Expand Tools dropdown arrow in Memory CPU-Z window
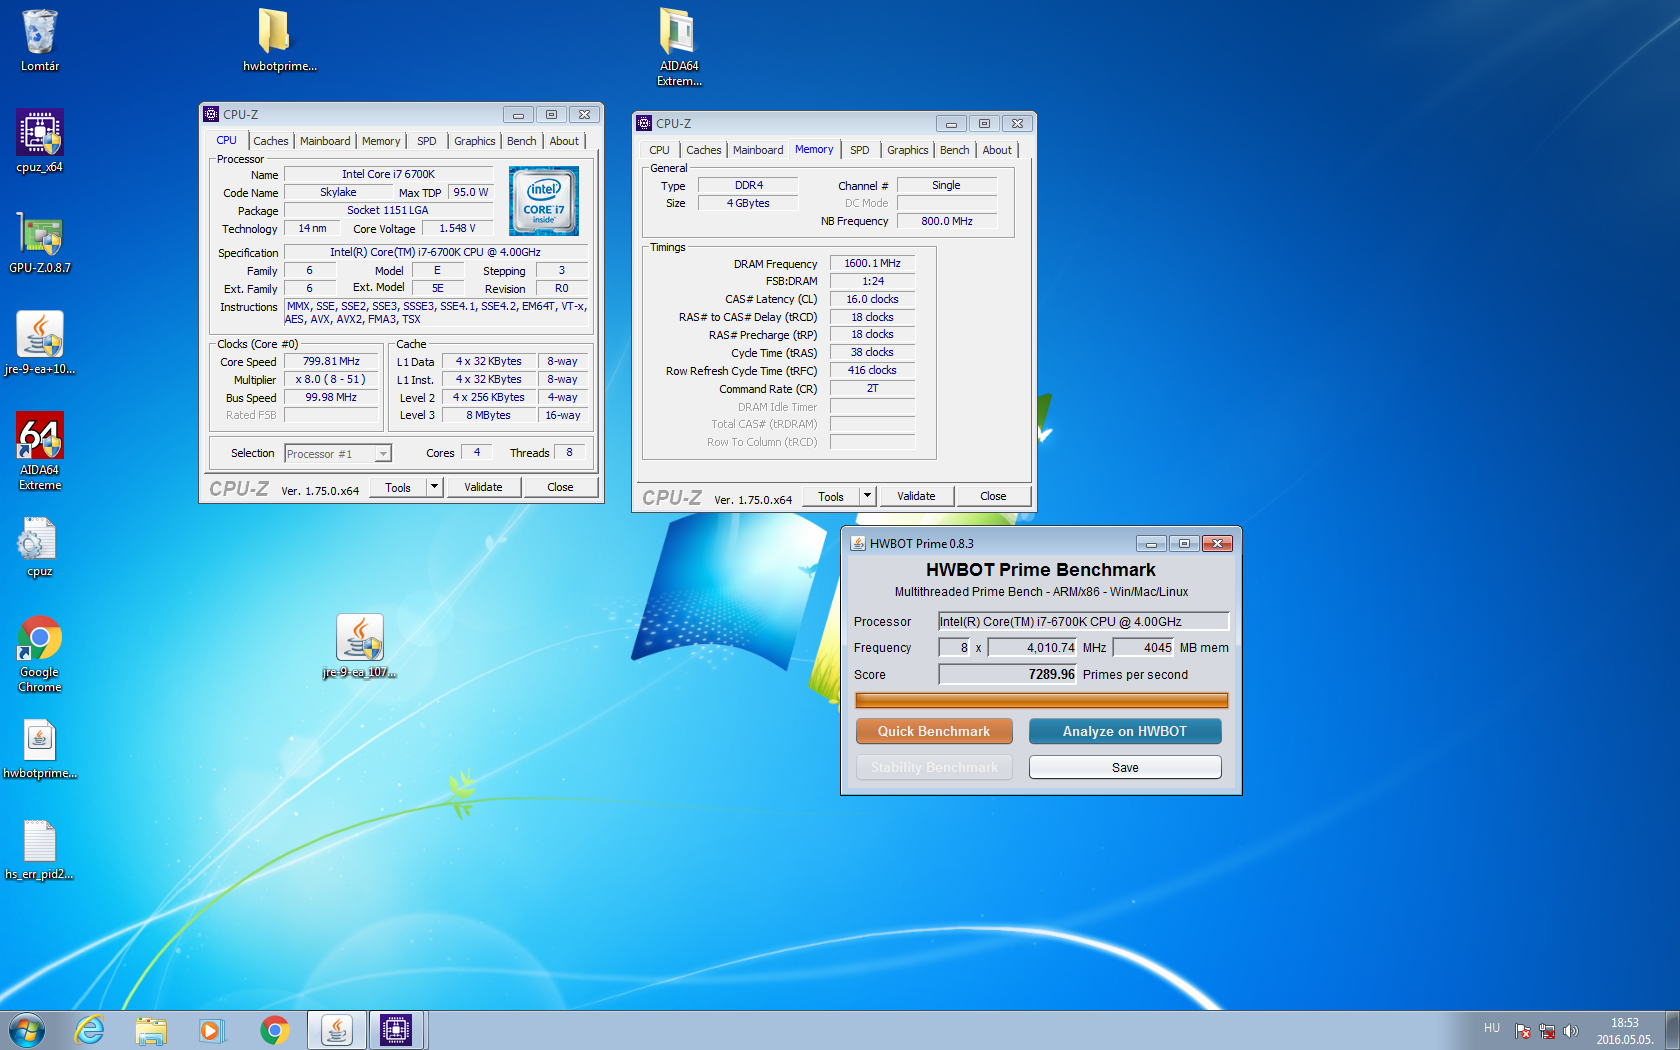 coord(867,496)
